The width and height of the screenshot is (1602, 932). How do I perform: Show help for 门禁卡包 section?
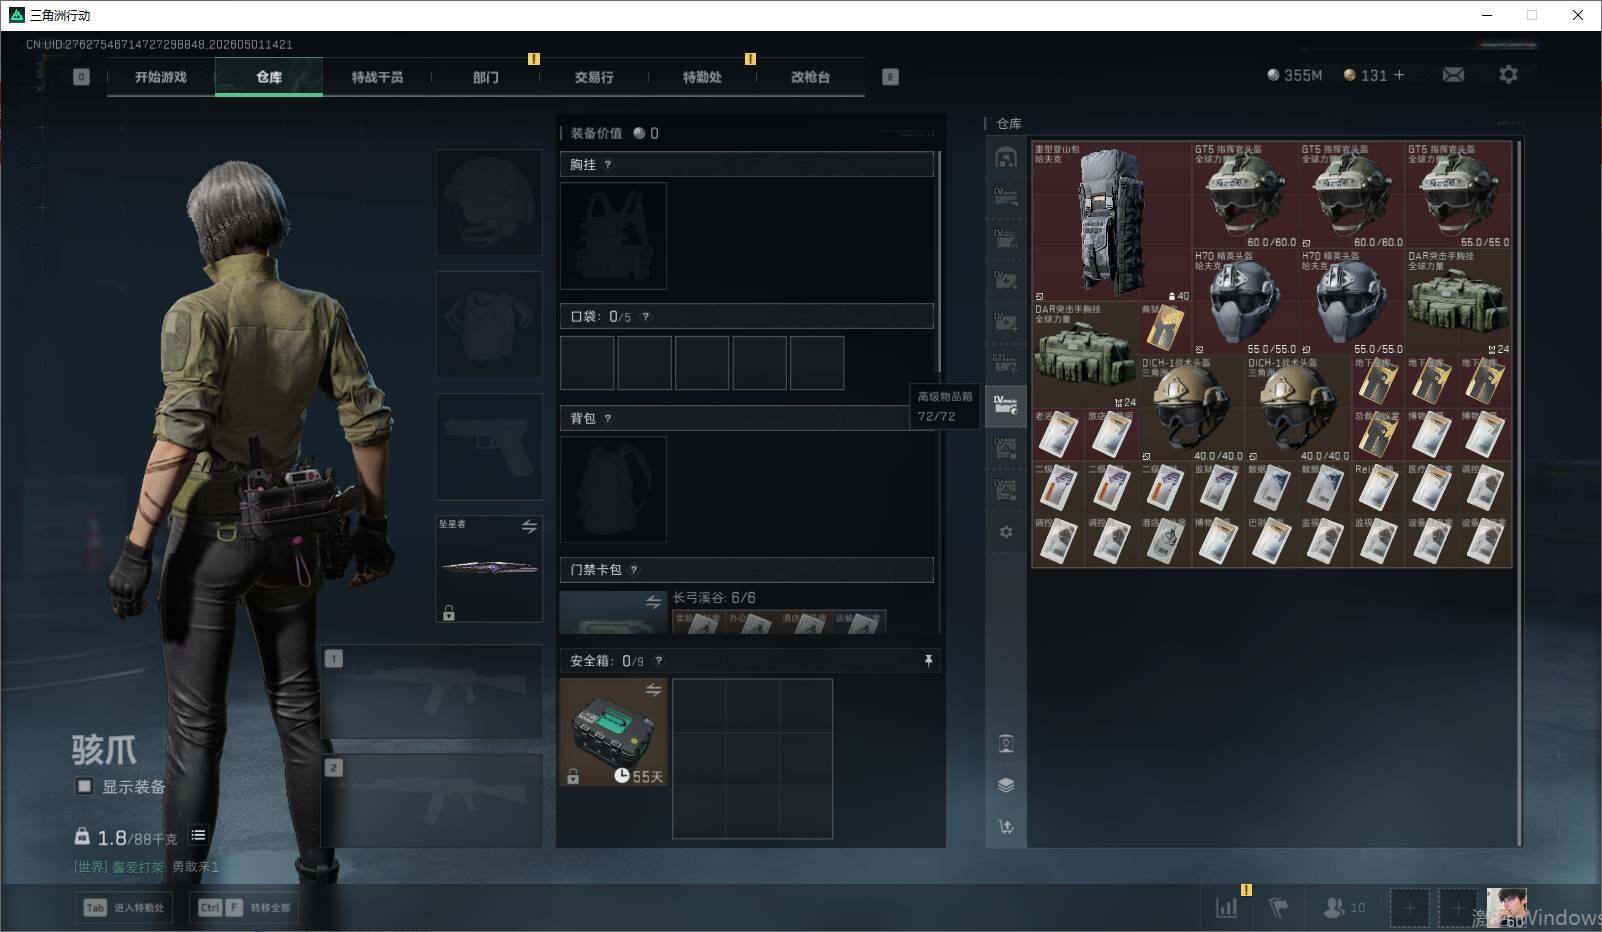633,570
